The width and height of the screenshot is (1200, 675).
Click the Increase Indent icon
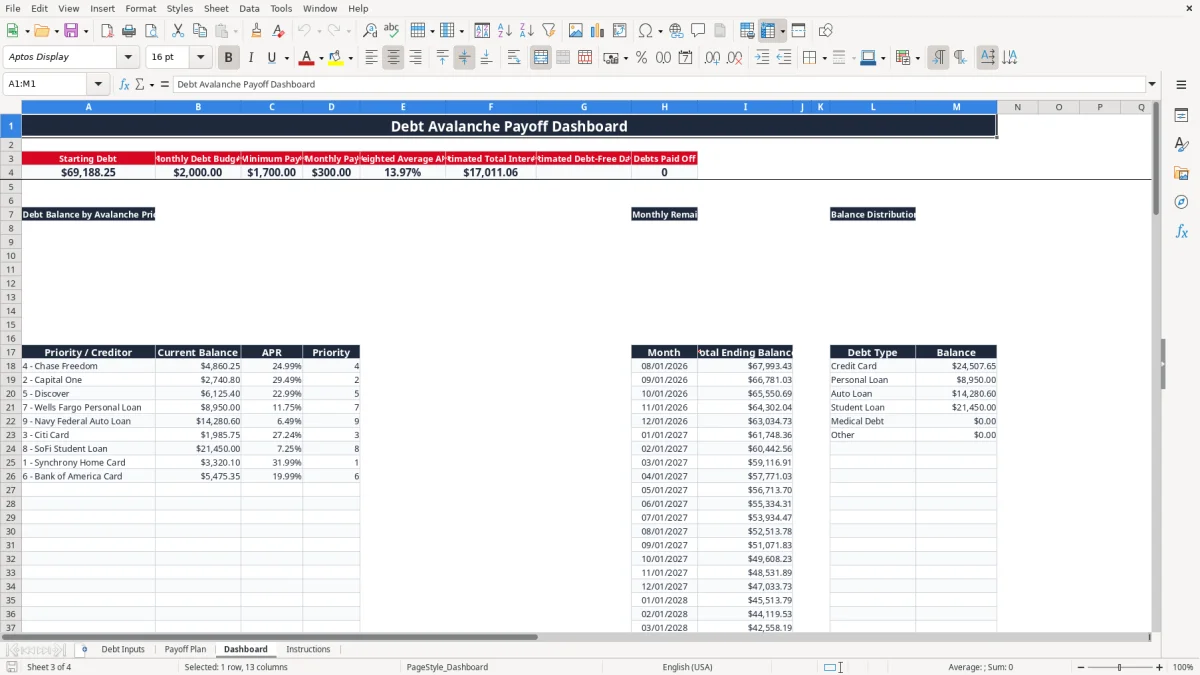click(x=762, y=58)
